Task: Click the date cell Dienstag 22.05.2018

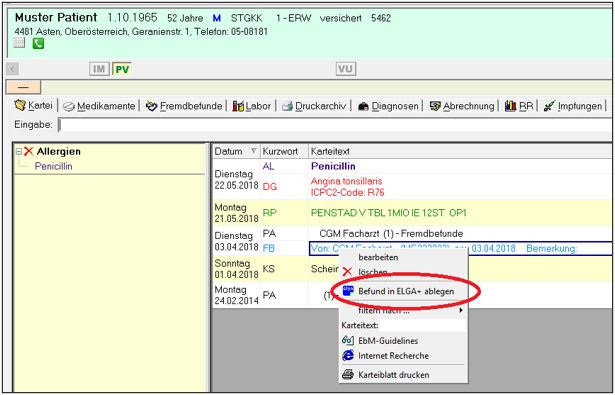Action: [x=237, y=180]
